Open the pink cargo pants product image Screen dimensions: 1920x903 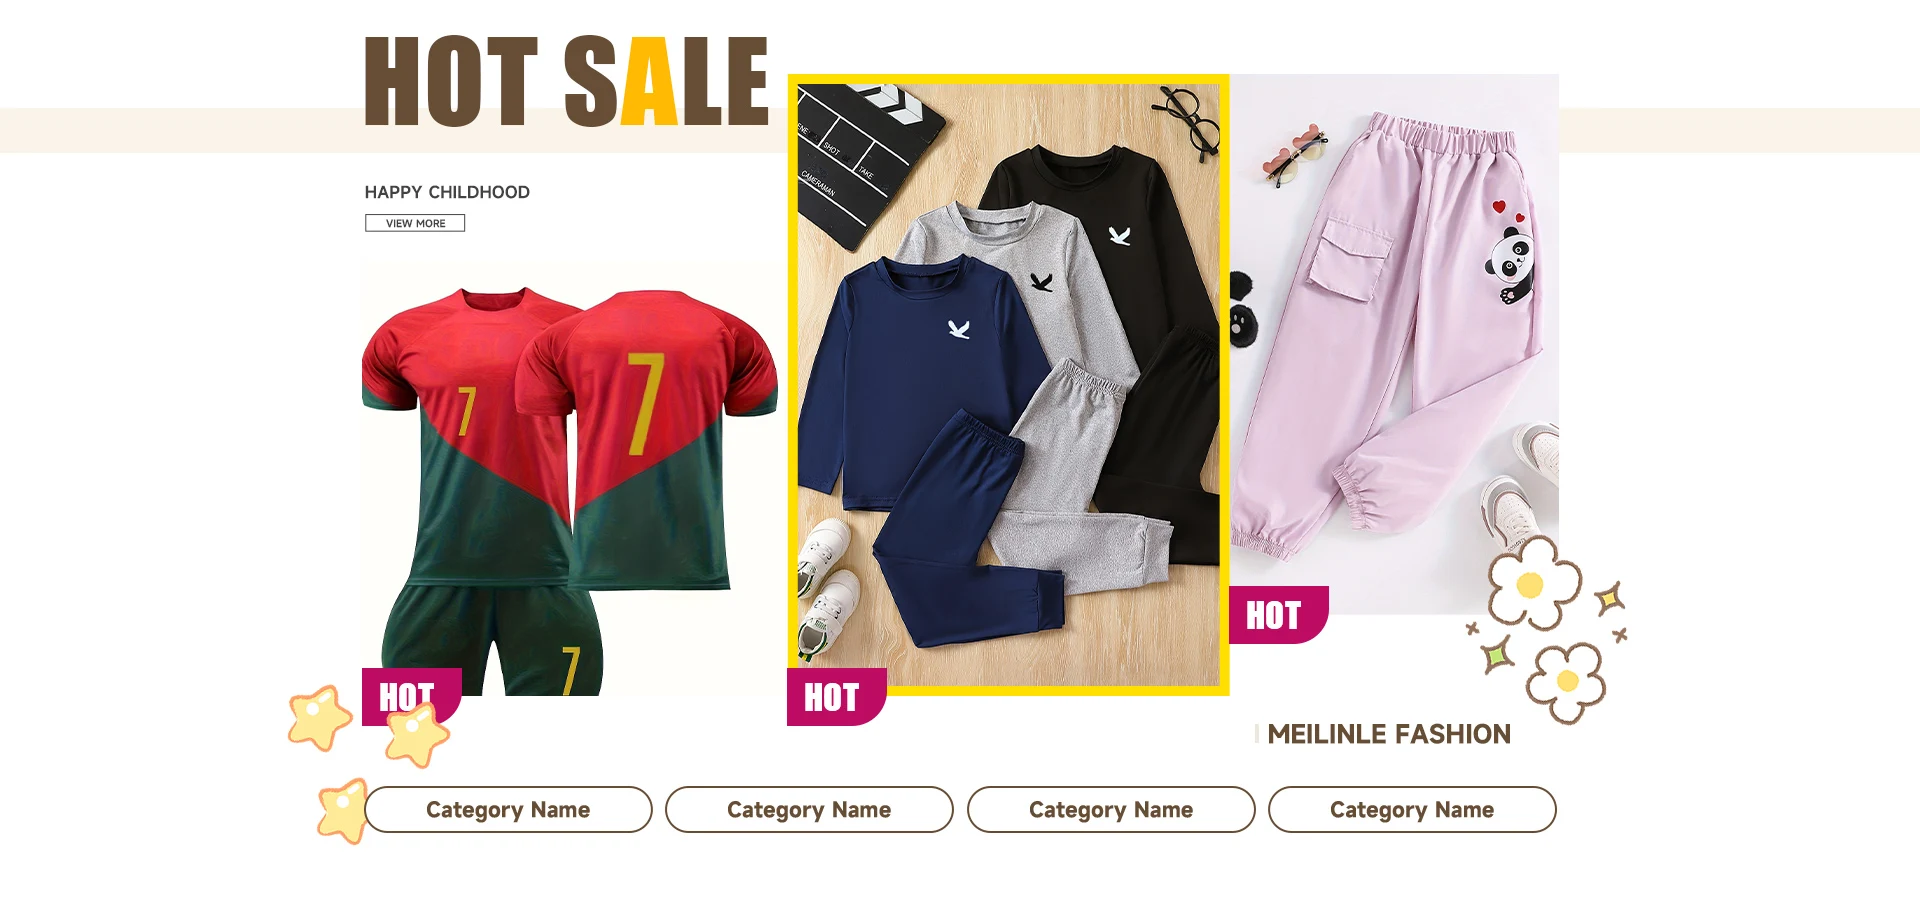(x=1394, y=344)
